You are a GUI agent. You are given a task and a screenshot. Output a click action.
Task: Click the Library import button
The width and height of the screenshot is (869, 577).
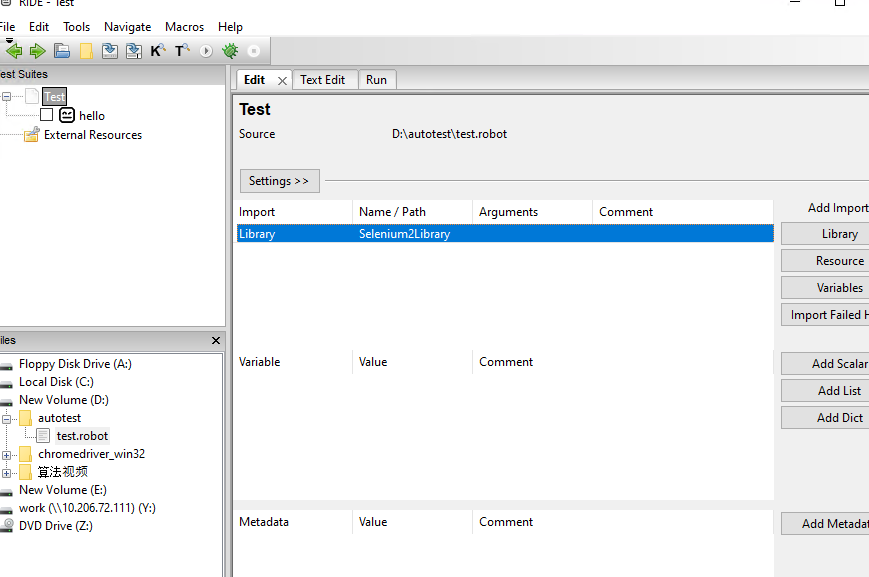click(x=825, y=234)
